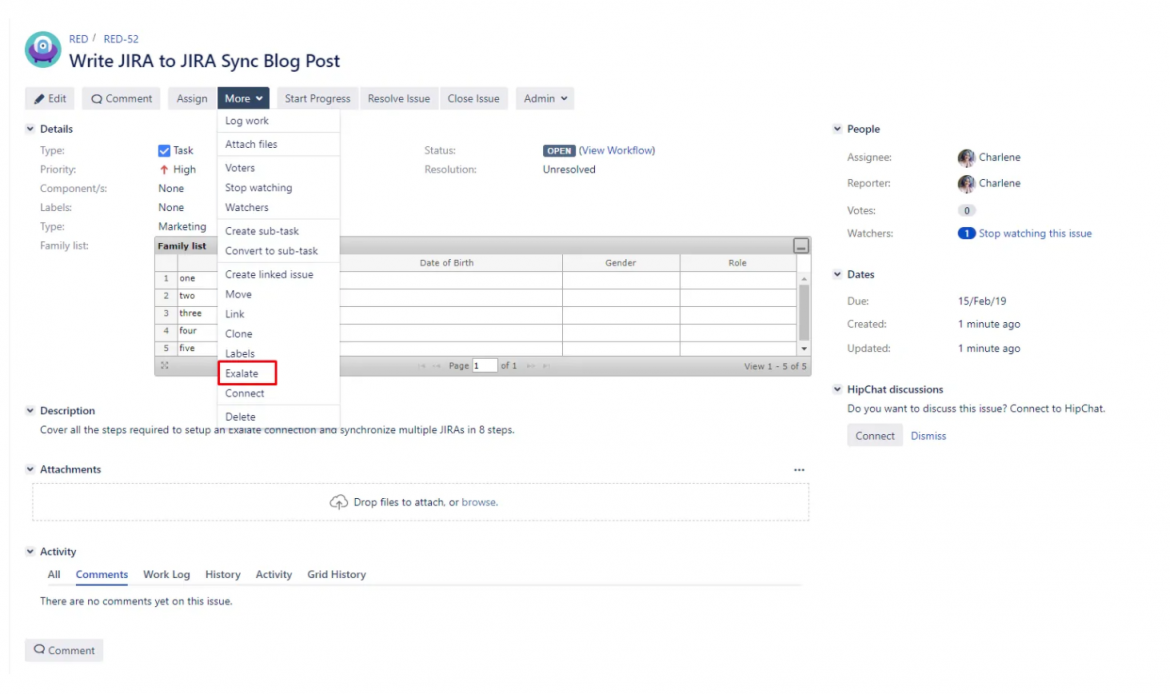Screen dimensions: 1170x694
Task: Collapse the HipChat discussions section
Action: [x=837, y=390]
